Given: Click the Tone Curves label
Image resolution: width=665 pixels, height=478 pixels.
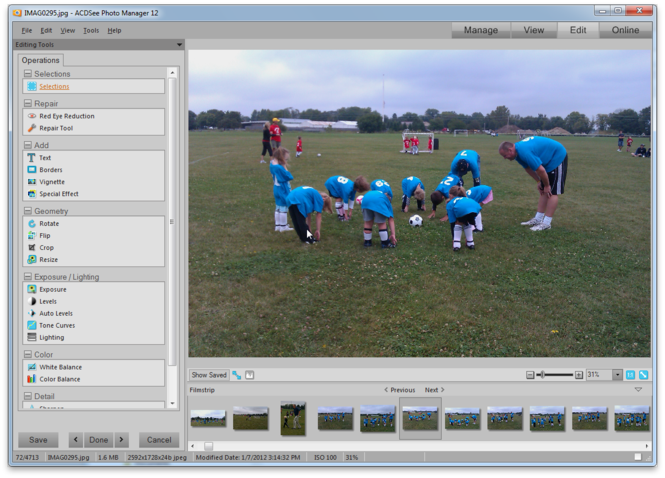Looking at the screenshot, I should tap(57, 325).
